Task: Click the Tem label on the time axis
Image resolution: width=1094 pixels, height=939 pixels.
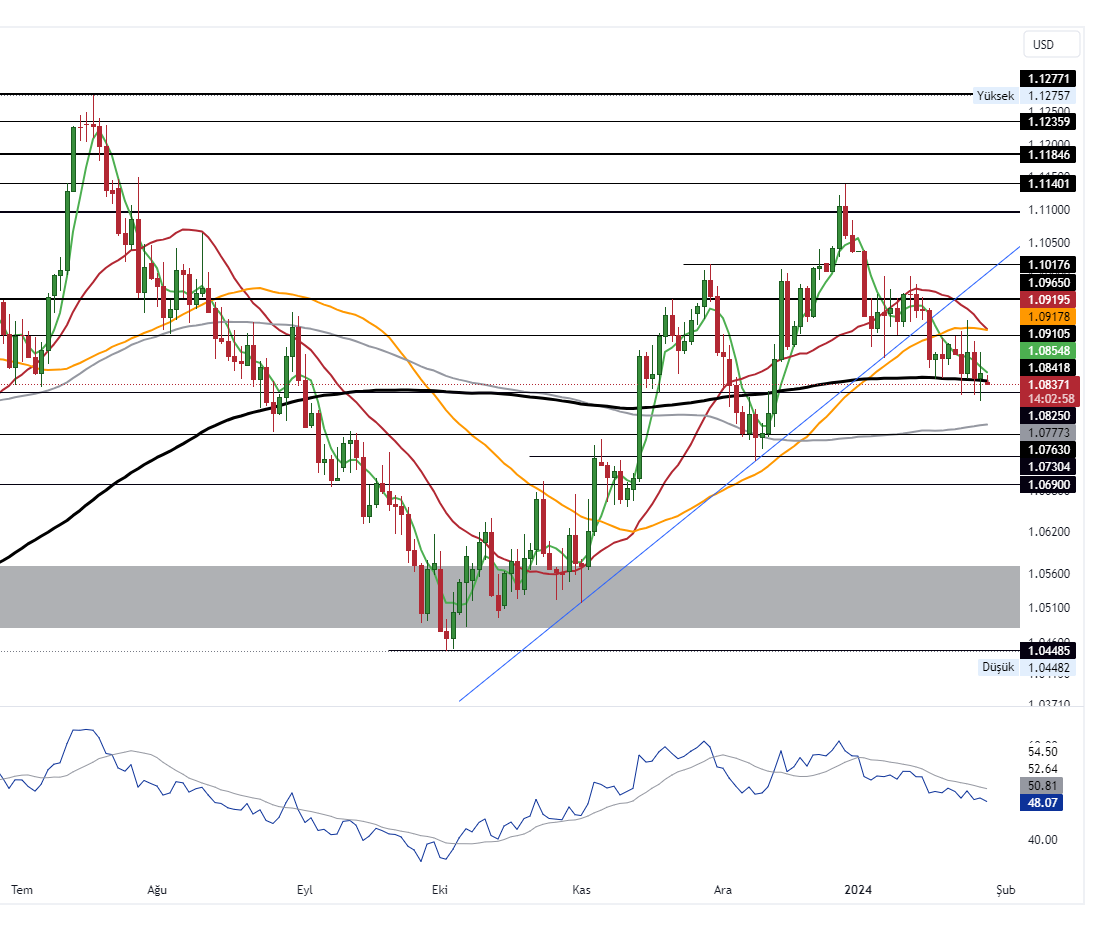Action: (x=22, y=888)
